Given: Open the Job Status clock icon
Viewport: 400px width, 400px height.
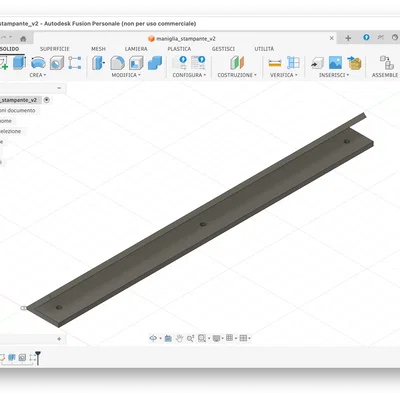Looking at the screenshot, I should [x=395, y=37].
